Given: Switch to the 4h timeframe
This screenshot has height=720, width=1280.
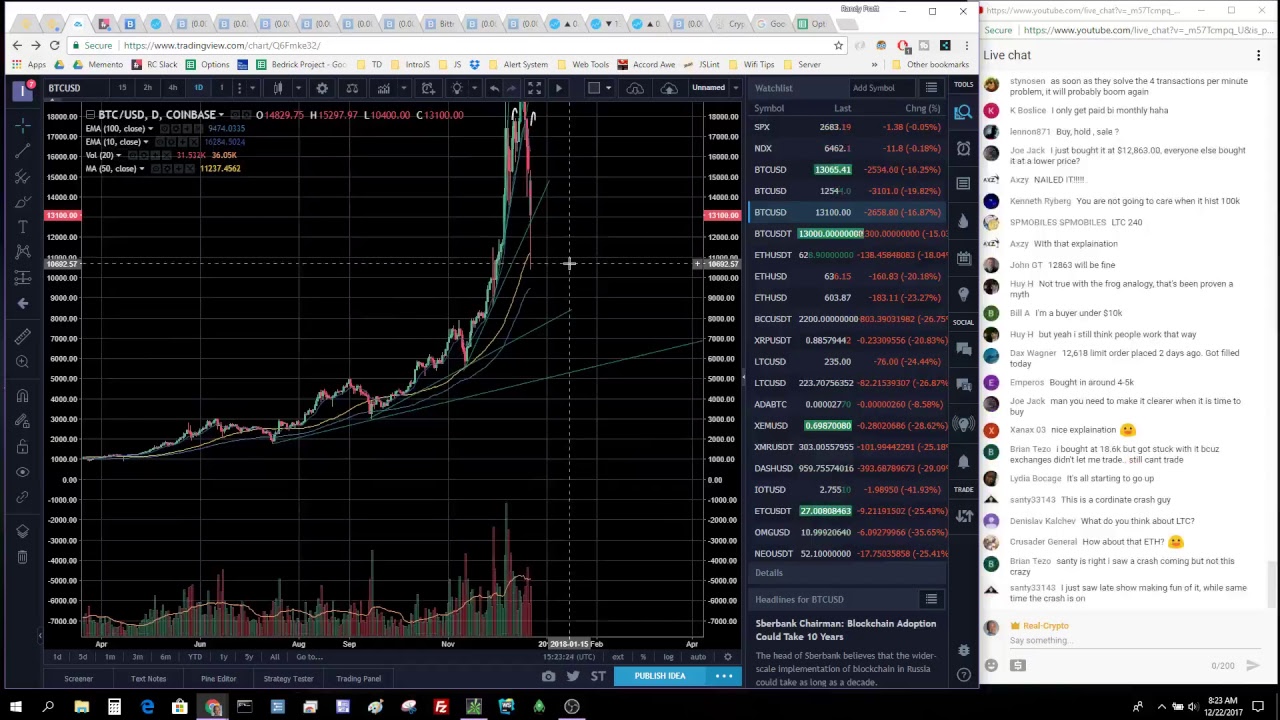Looking at the screenshot, I should click(x=172, y=88).
